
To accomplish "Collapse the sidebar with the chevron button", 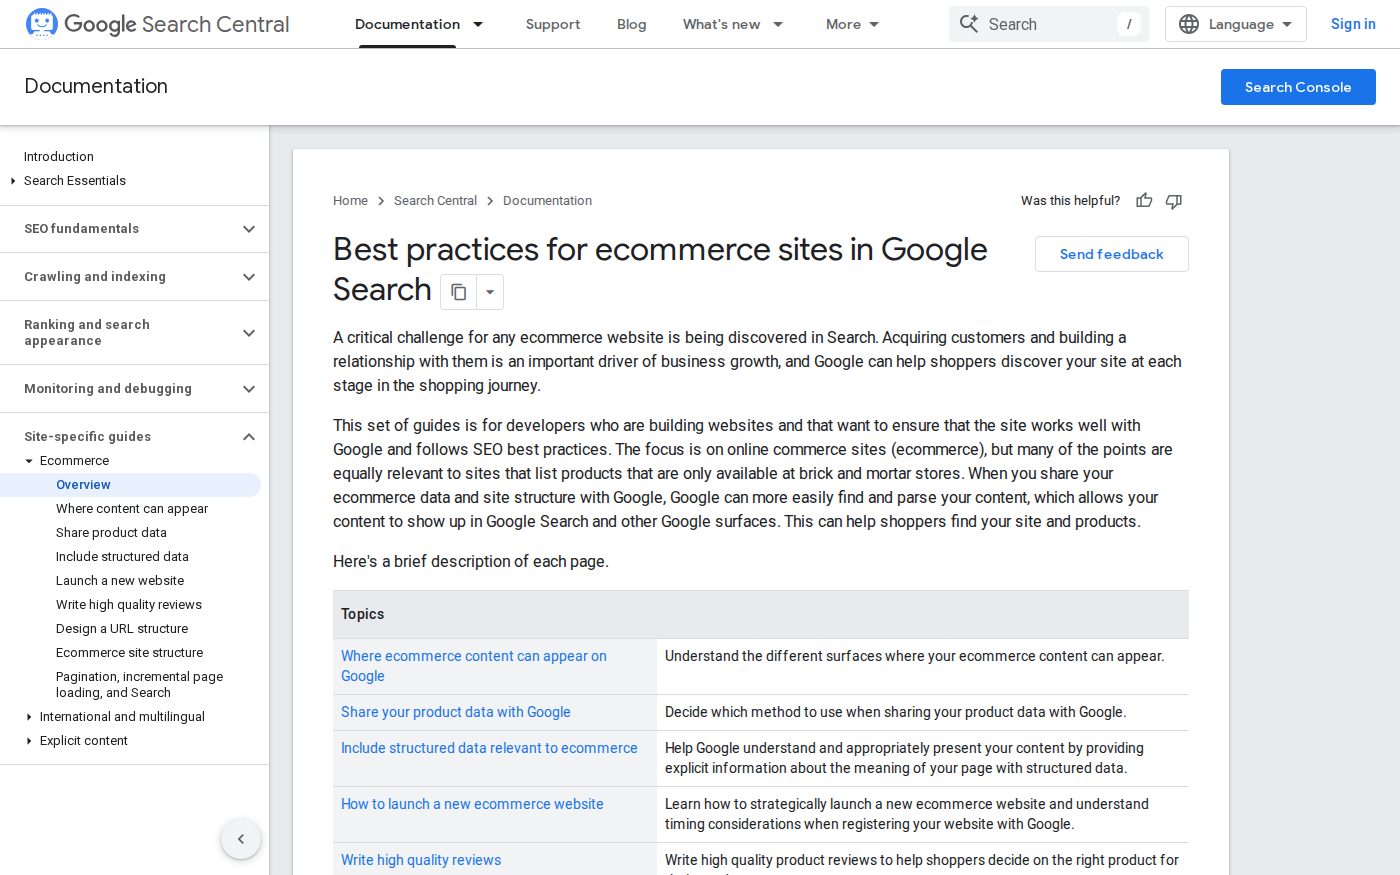I will pyautogui.click(x=241, y=839).
